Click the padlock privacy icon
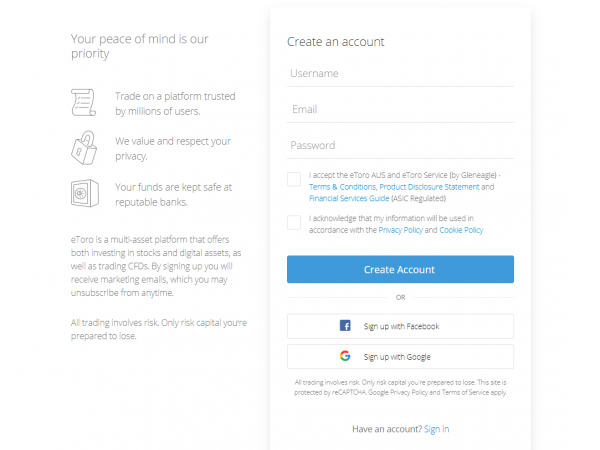600x450 pixels. point(84,148)
